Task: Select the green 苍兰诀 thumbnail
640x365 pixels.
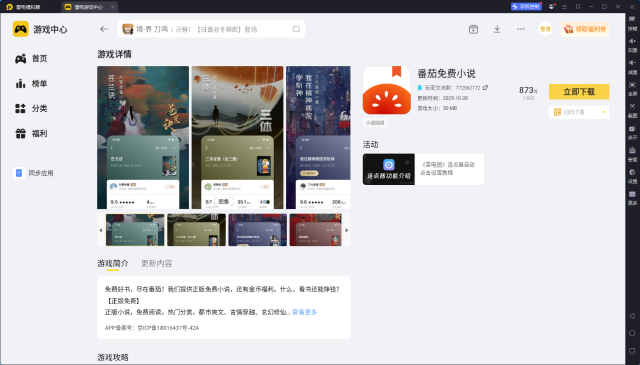Action: [x=135, y=230]
